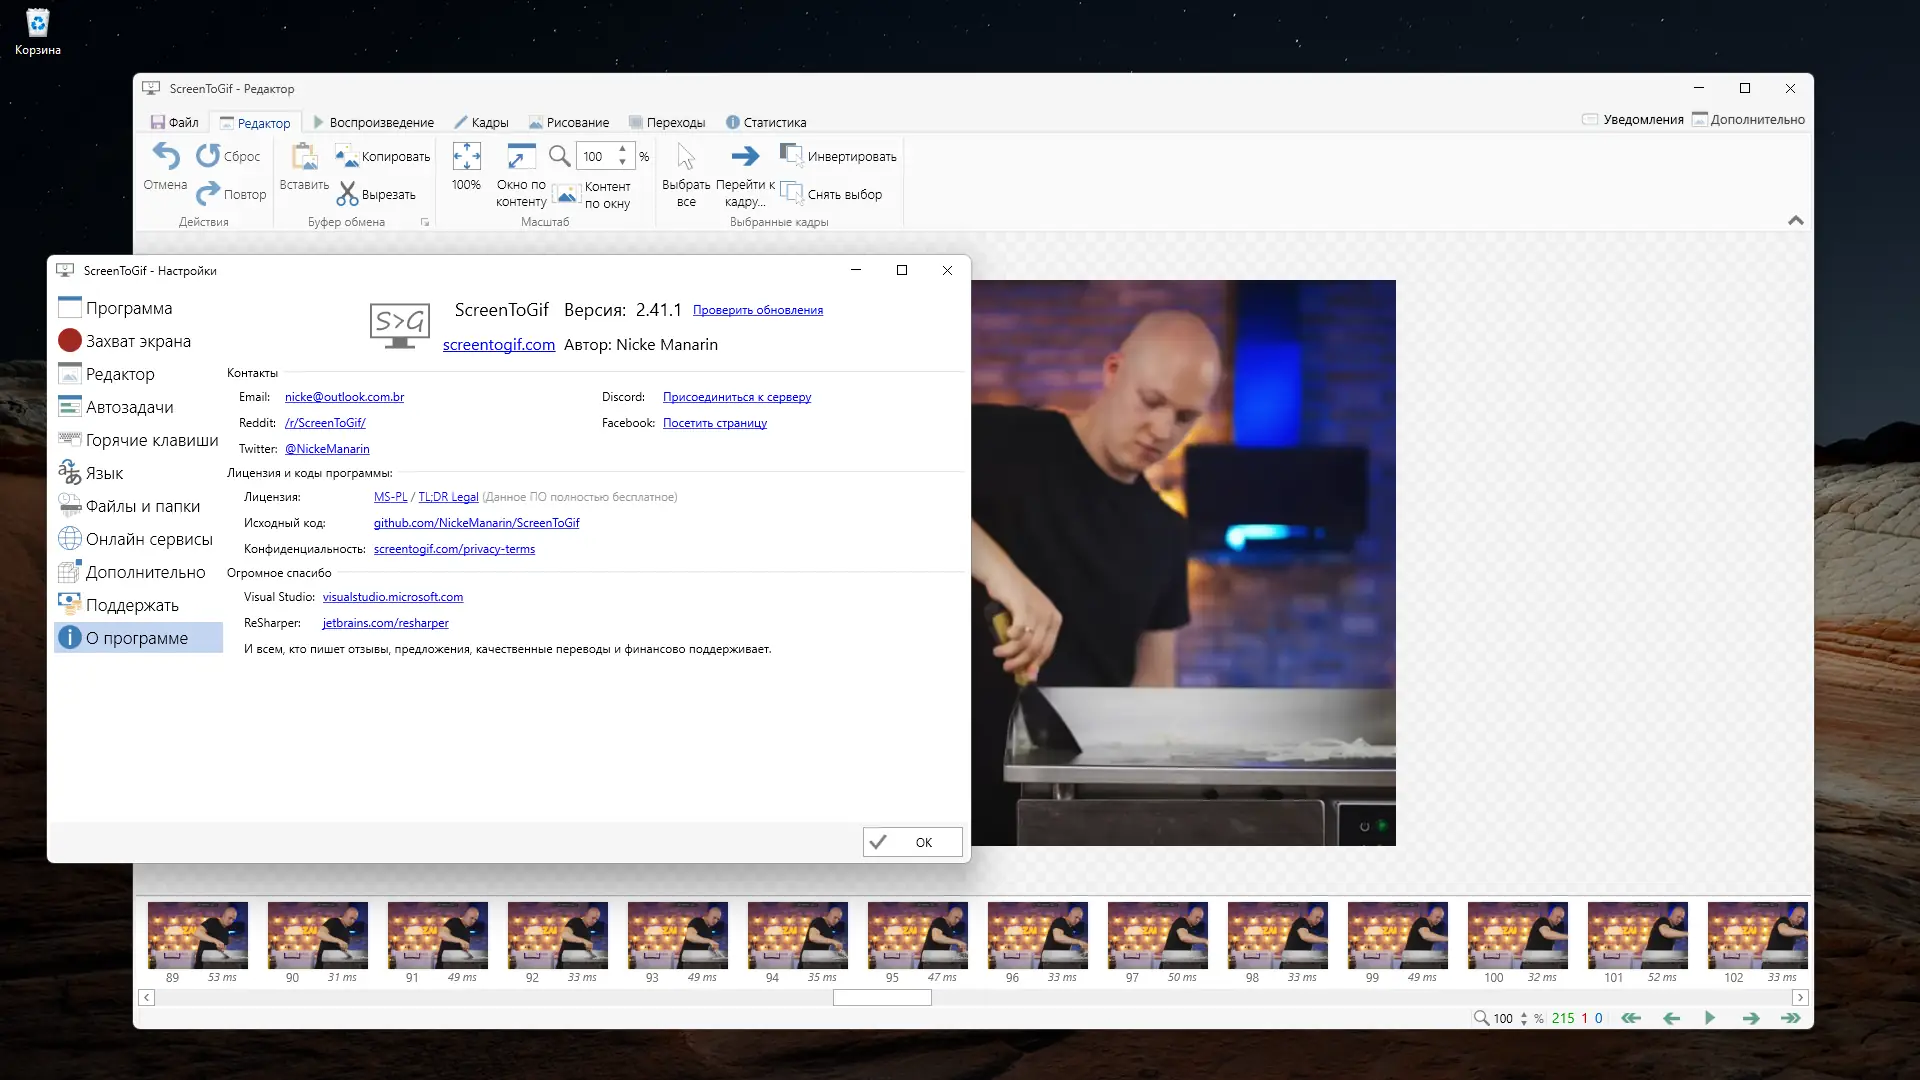Image resolution: width=1920 pixels, height=1080 pixels.
Task: Select frame 95 thumbnail in timeline
Action: point(917,935)
